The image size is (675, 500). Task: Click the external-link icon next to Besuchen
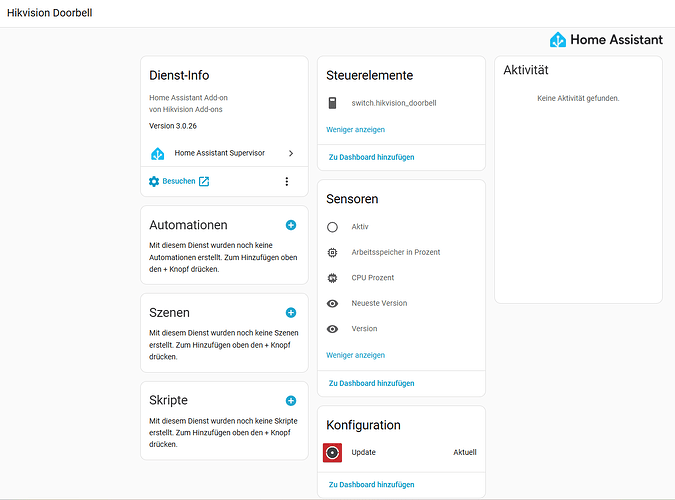point(204,181)
